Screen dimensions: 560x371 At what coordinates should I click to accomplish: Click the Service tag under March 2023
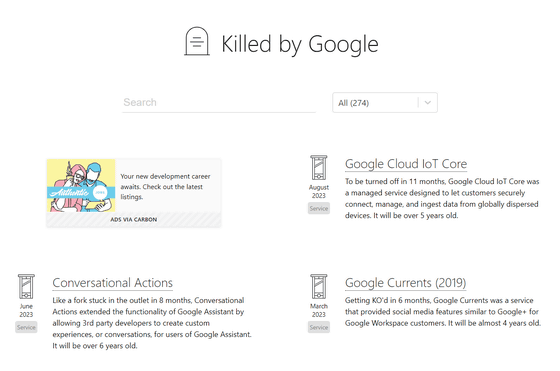coord(319,327)
